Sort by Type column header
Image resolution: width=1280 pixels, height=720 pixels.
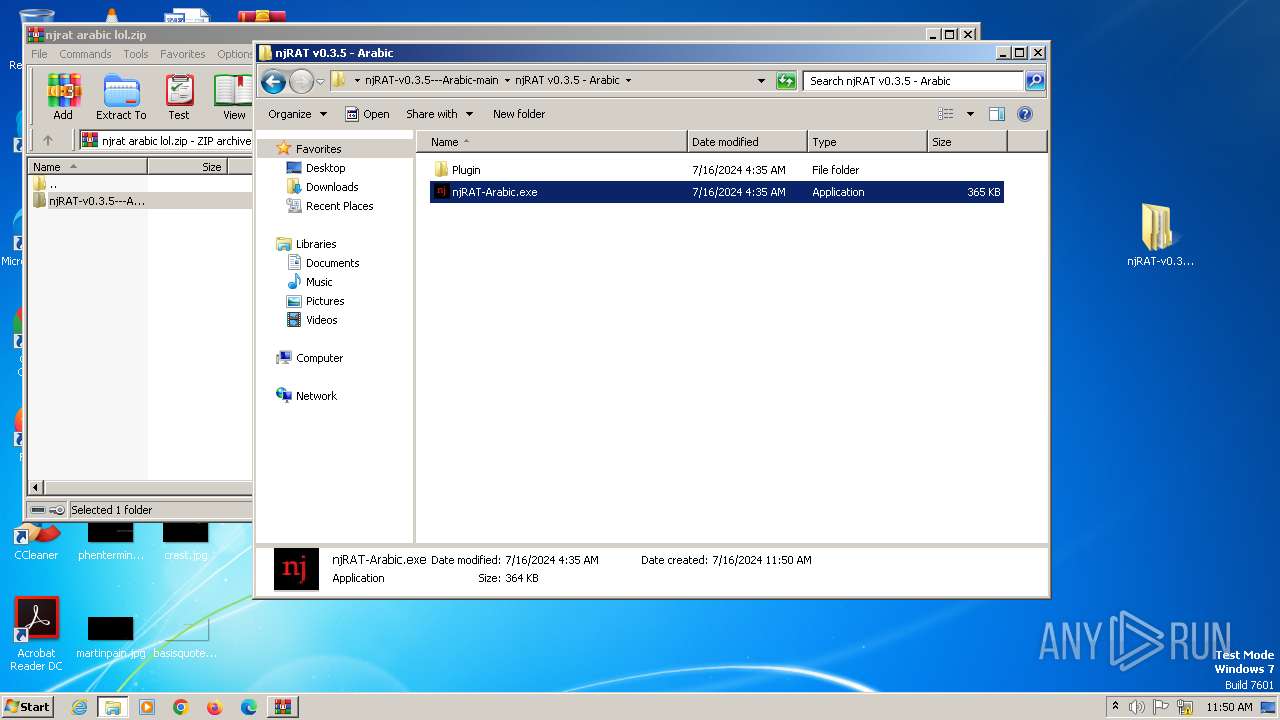(x=867, y=142)
